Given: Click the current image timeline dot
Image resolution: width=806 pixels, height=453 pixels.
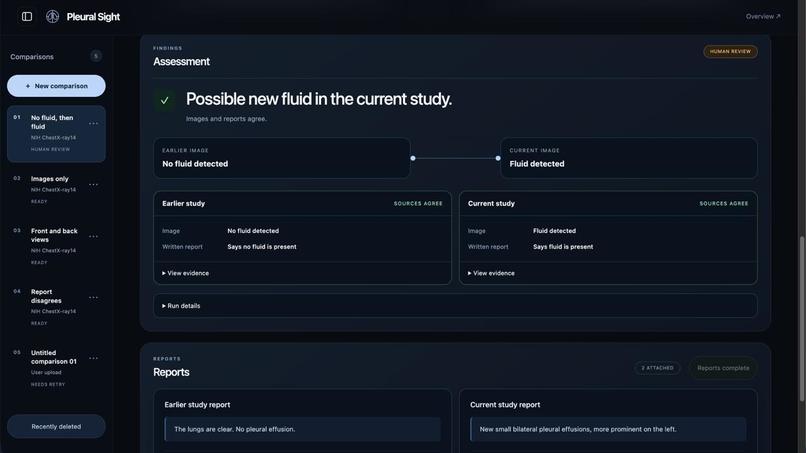Looking at the screenshot, I should [498, 158].
